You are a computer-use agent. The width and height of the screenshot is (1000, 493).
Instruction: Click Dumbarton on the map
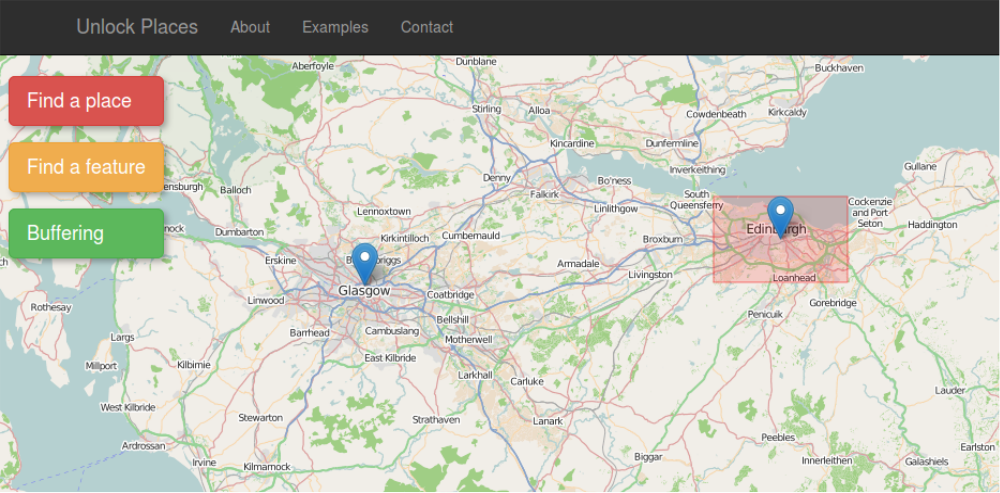239,232
